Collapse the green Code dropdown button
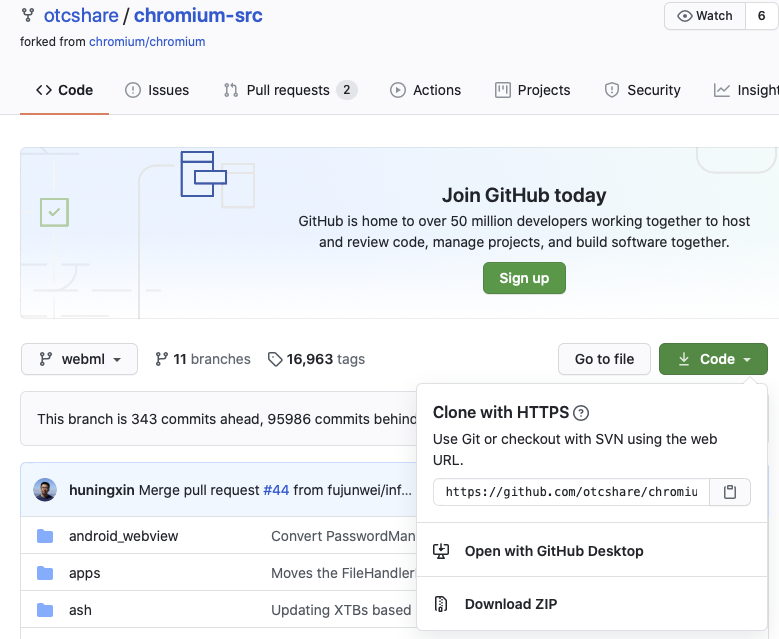Viewport: 779px width, 639px height. pos(713,359)
